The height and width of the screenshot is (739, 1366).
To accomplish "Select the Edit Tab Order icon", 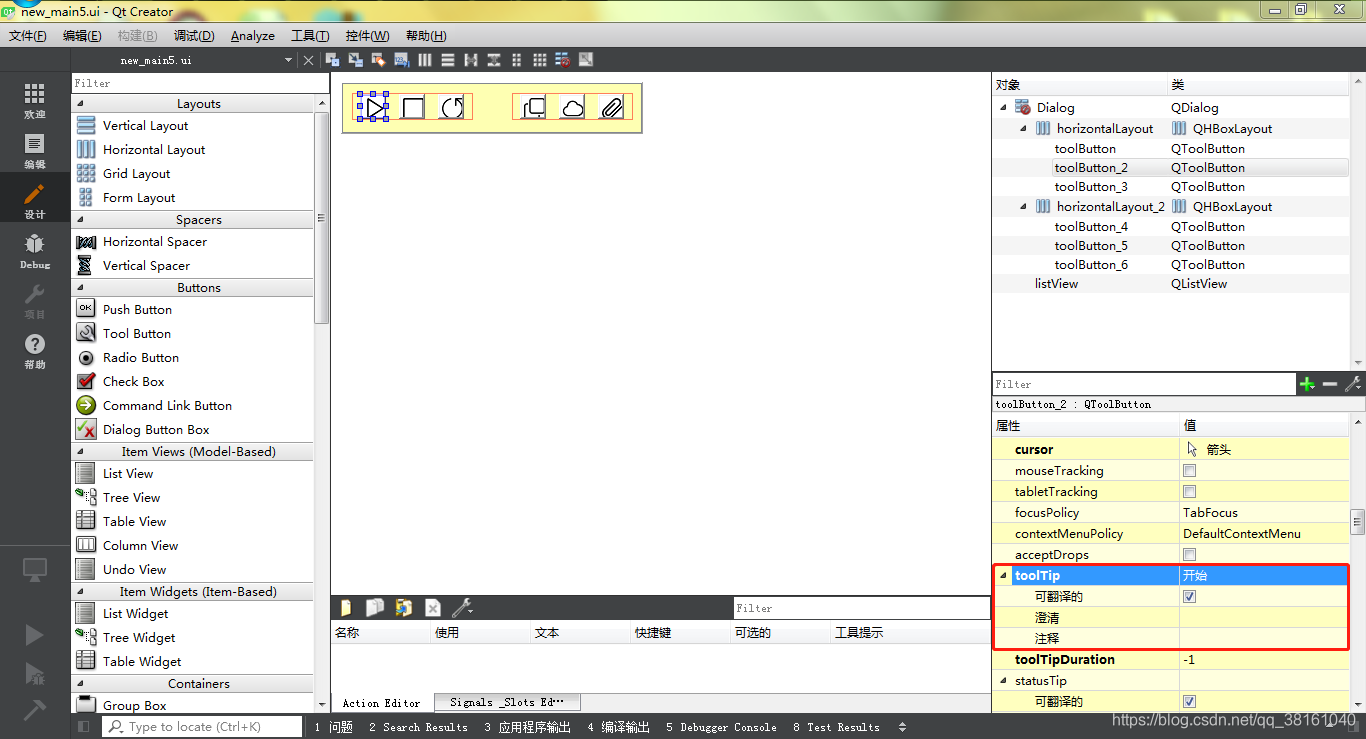I will pyautogui.click(x=402, y=60).
